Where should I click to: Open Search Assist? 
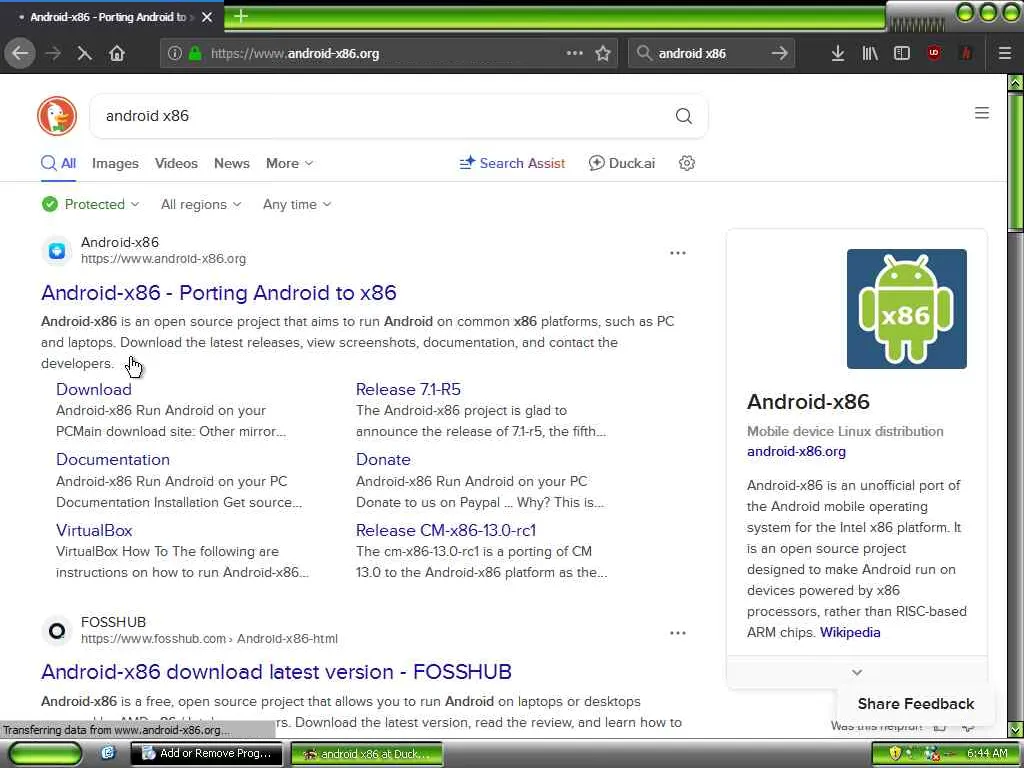[513, 163]
